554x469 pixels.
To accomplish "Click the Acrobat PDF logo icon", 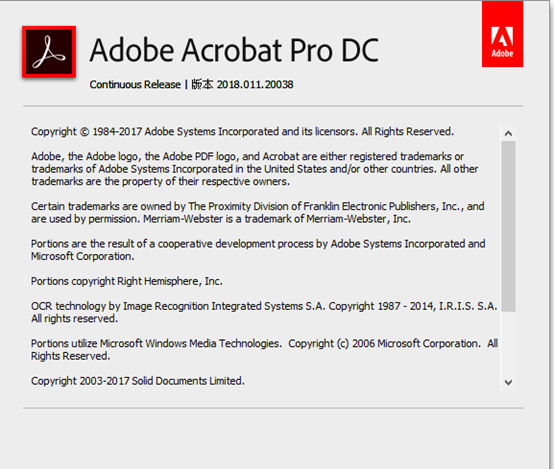I will (x=49, y=52).
